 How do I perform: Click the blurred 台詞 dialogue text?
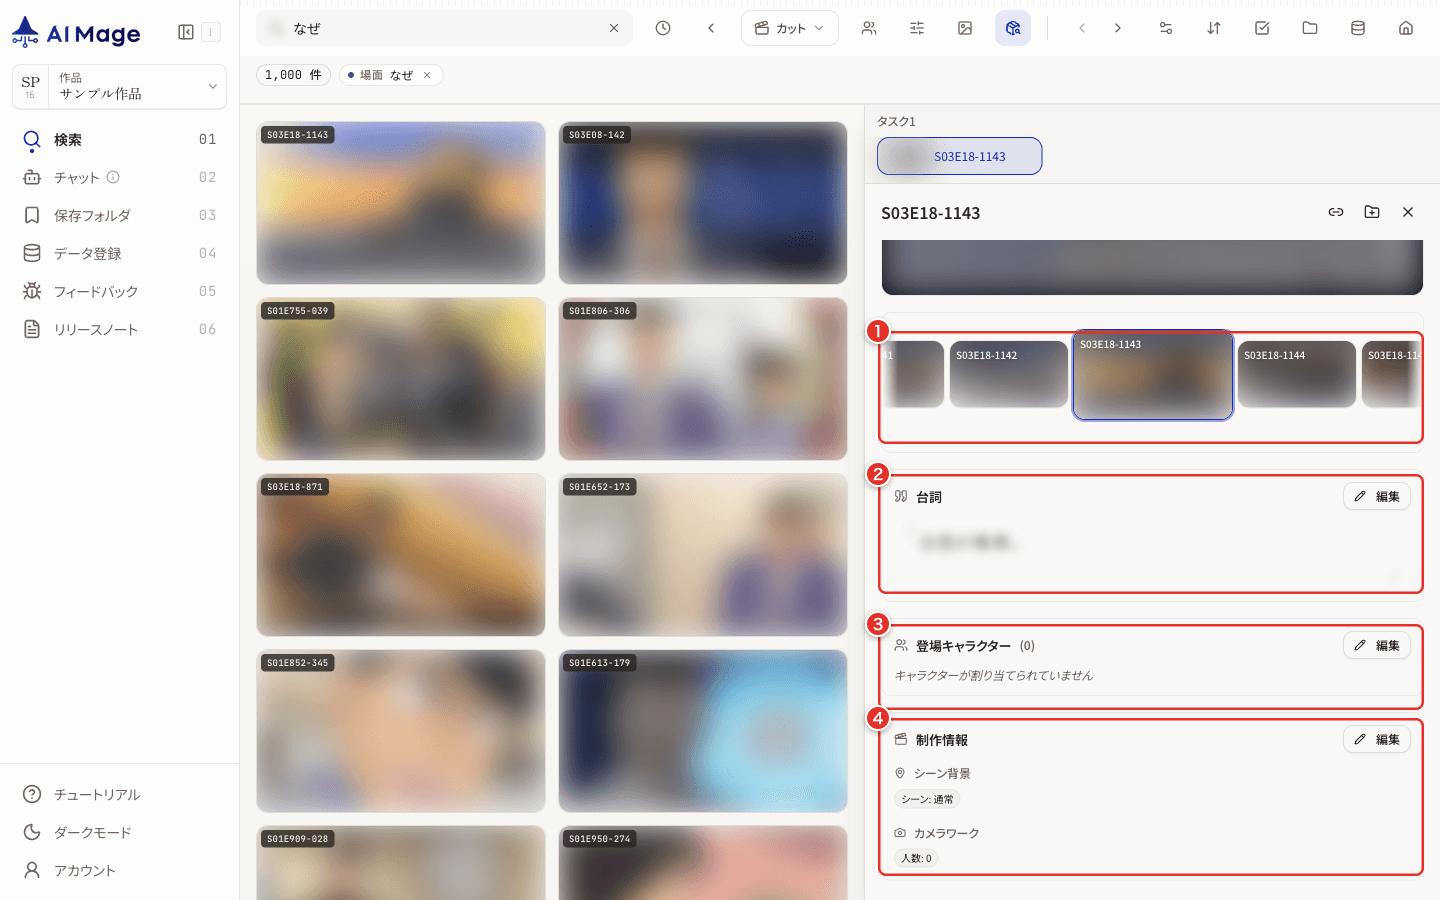click(x=967, y=543)
